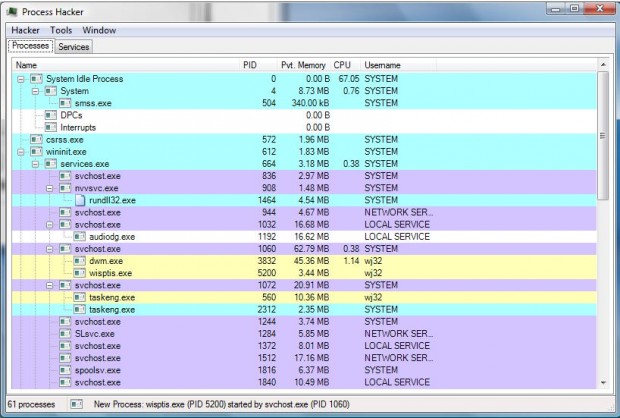
Task: Collapse the System Idle Process tree
Action: pos(21,79)
